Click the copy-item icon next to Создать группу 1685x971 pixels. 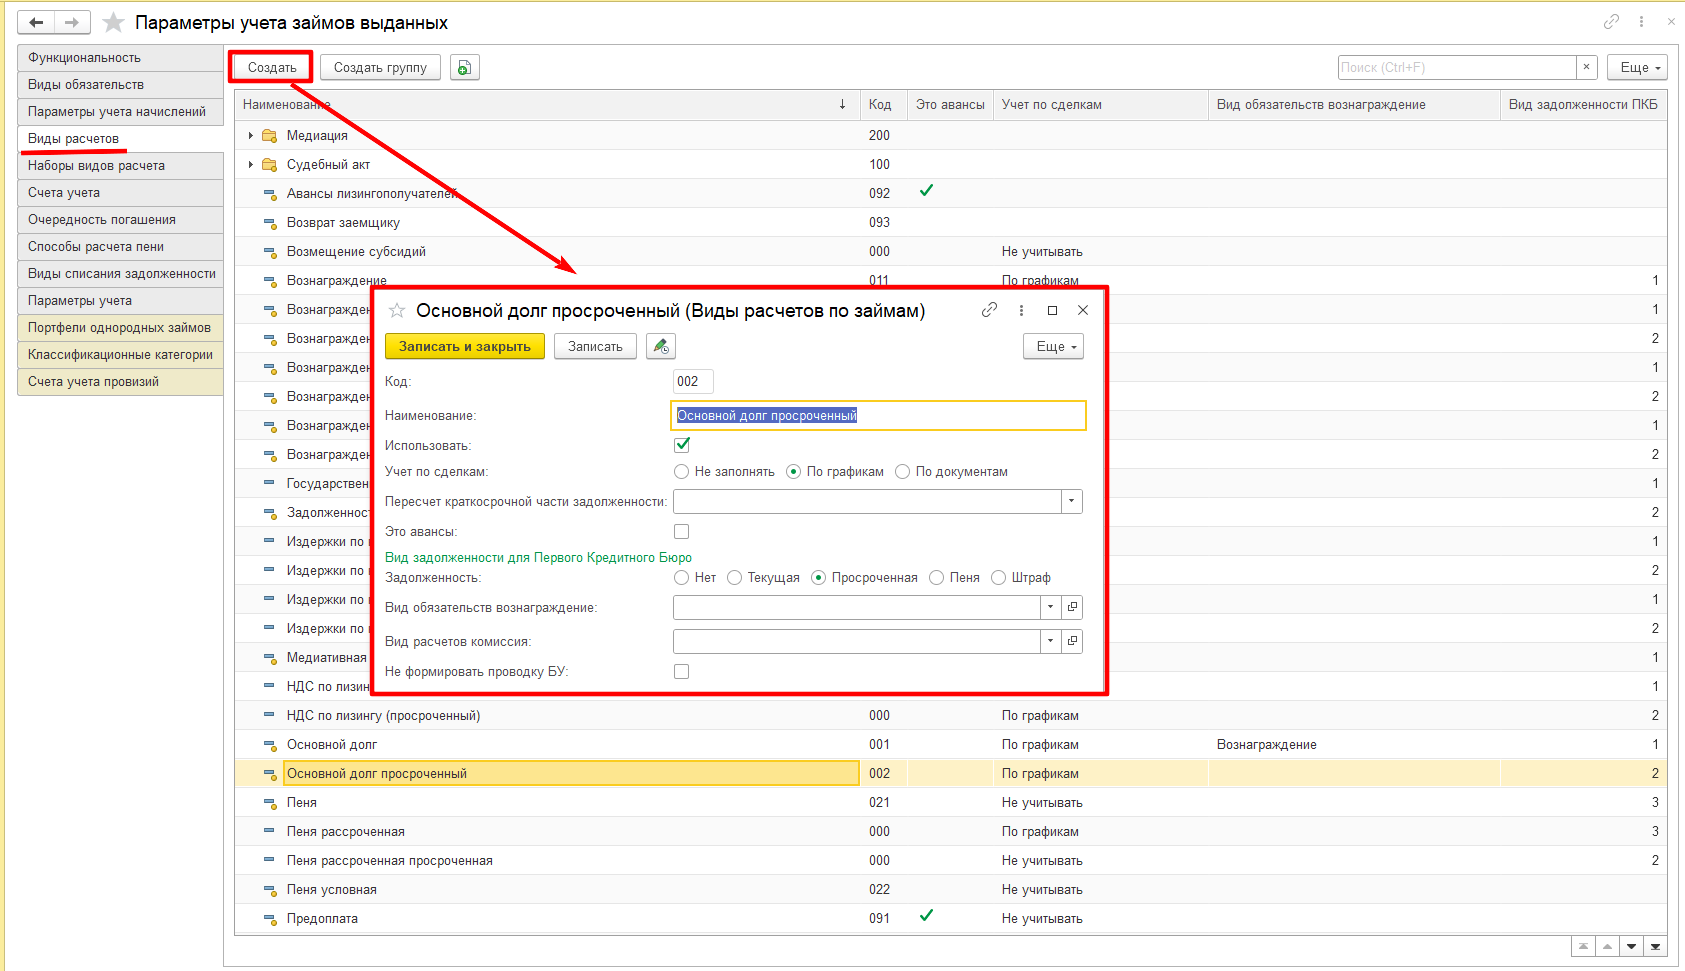(464, 68)
